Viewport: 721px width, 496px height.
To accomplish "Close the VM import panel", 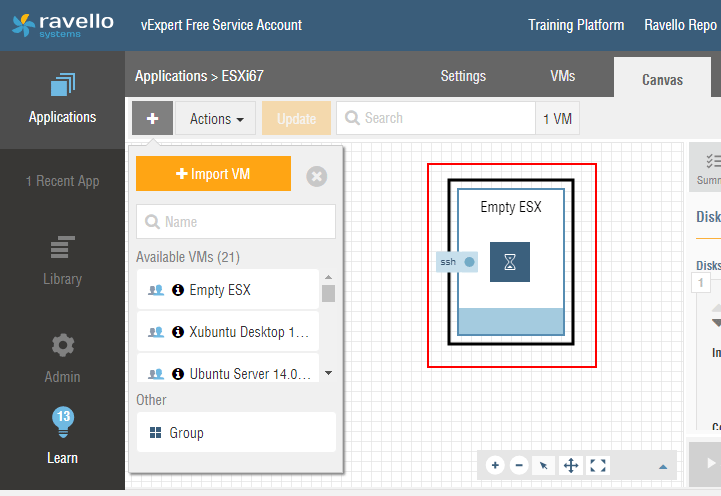I will pyautogui.click(x=316, y=177).
